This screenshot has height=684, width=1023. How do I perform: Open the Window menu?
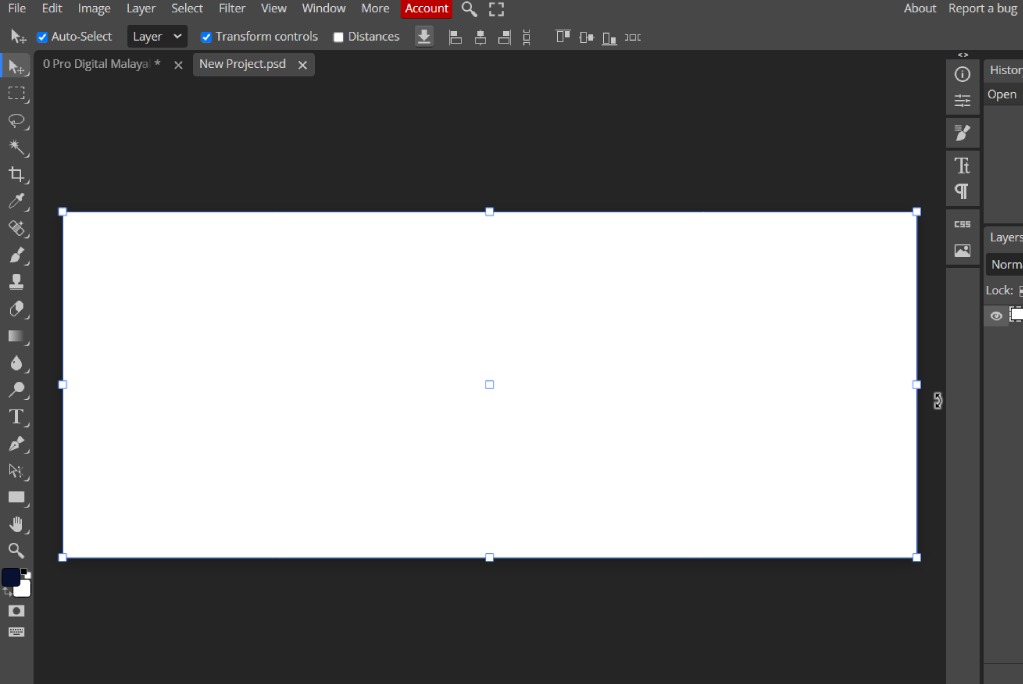[x=324, y=8]
